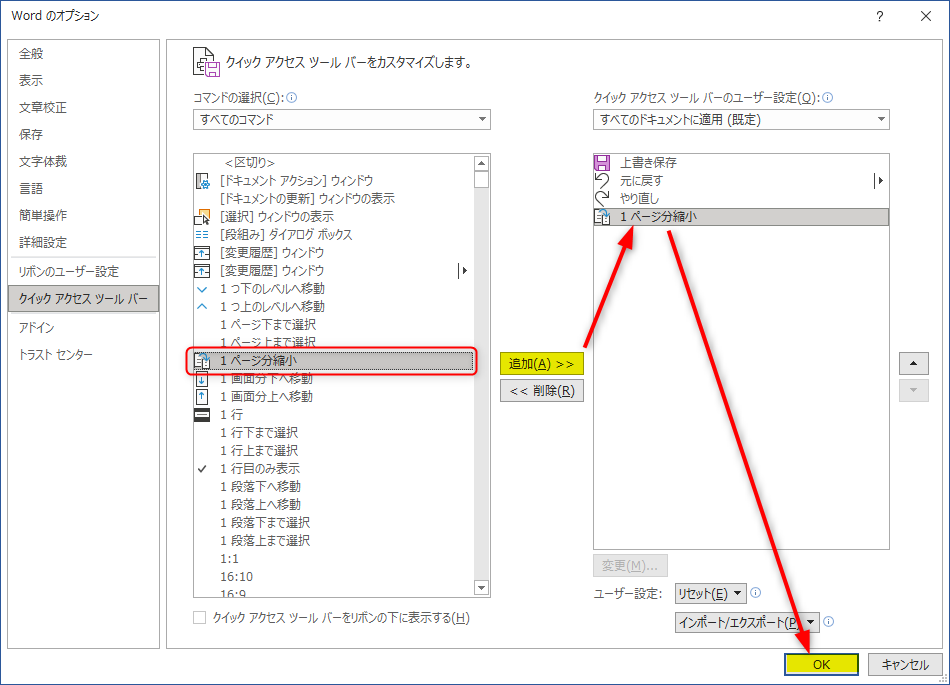Viewport: 950px width, 685px height.
Task: Click the help question mark icon
Action: [880, 16]
